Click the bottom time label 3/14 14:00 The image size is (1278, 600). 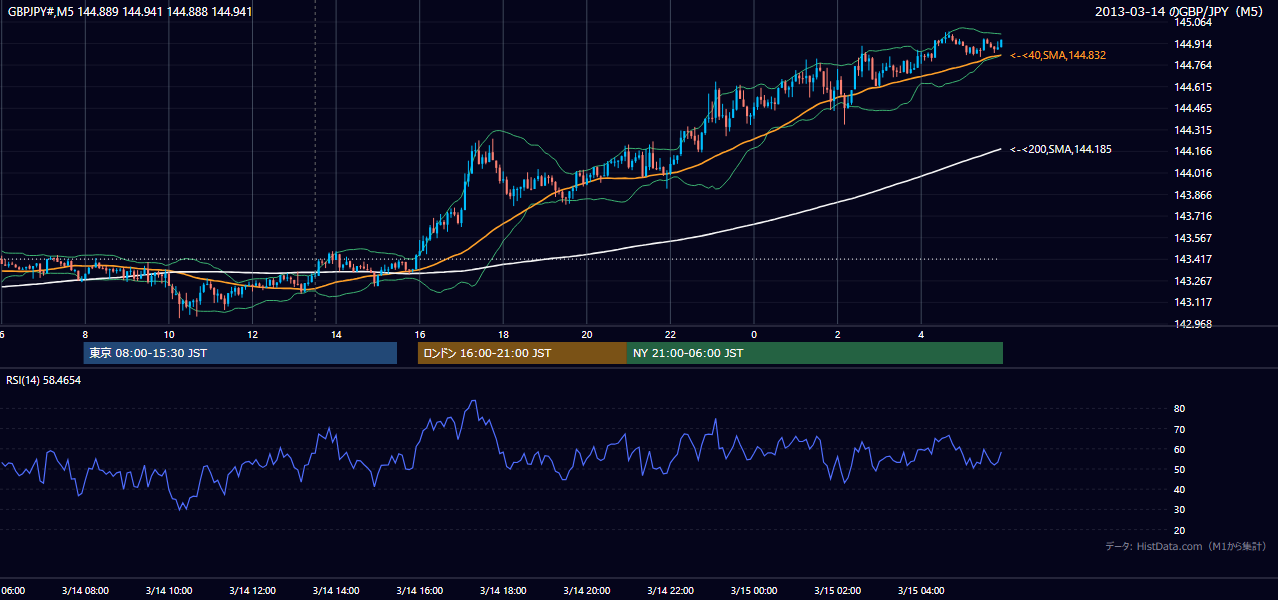[336, 590]
